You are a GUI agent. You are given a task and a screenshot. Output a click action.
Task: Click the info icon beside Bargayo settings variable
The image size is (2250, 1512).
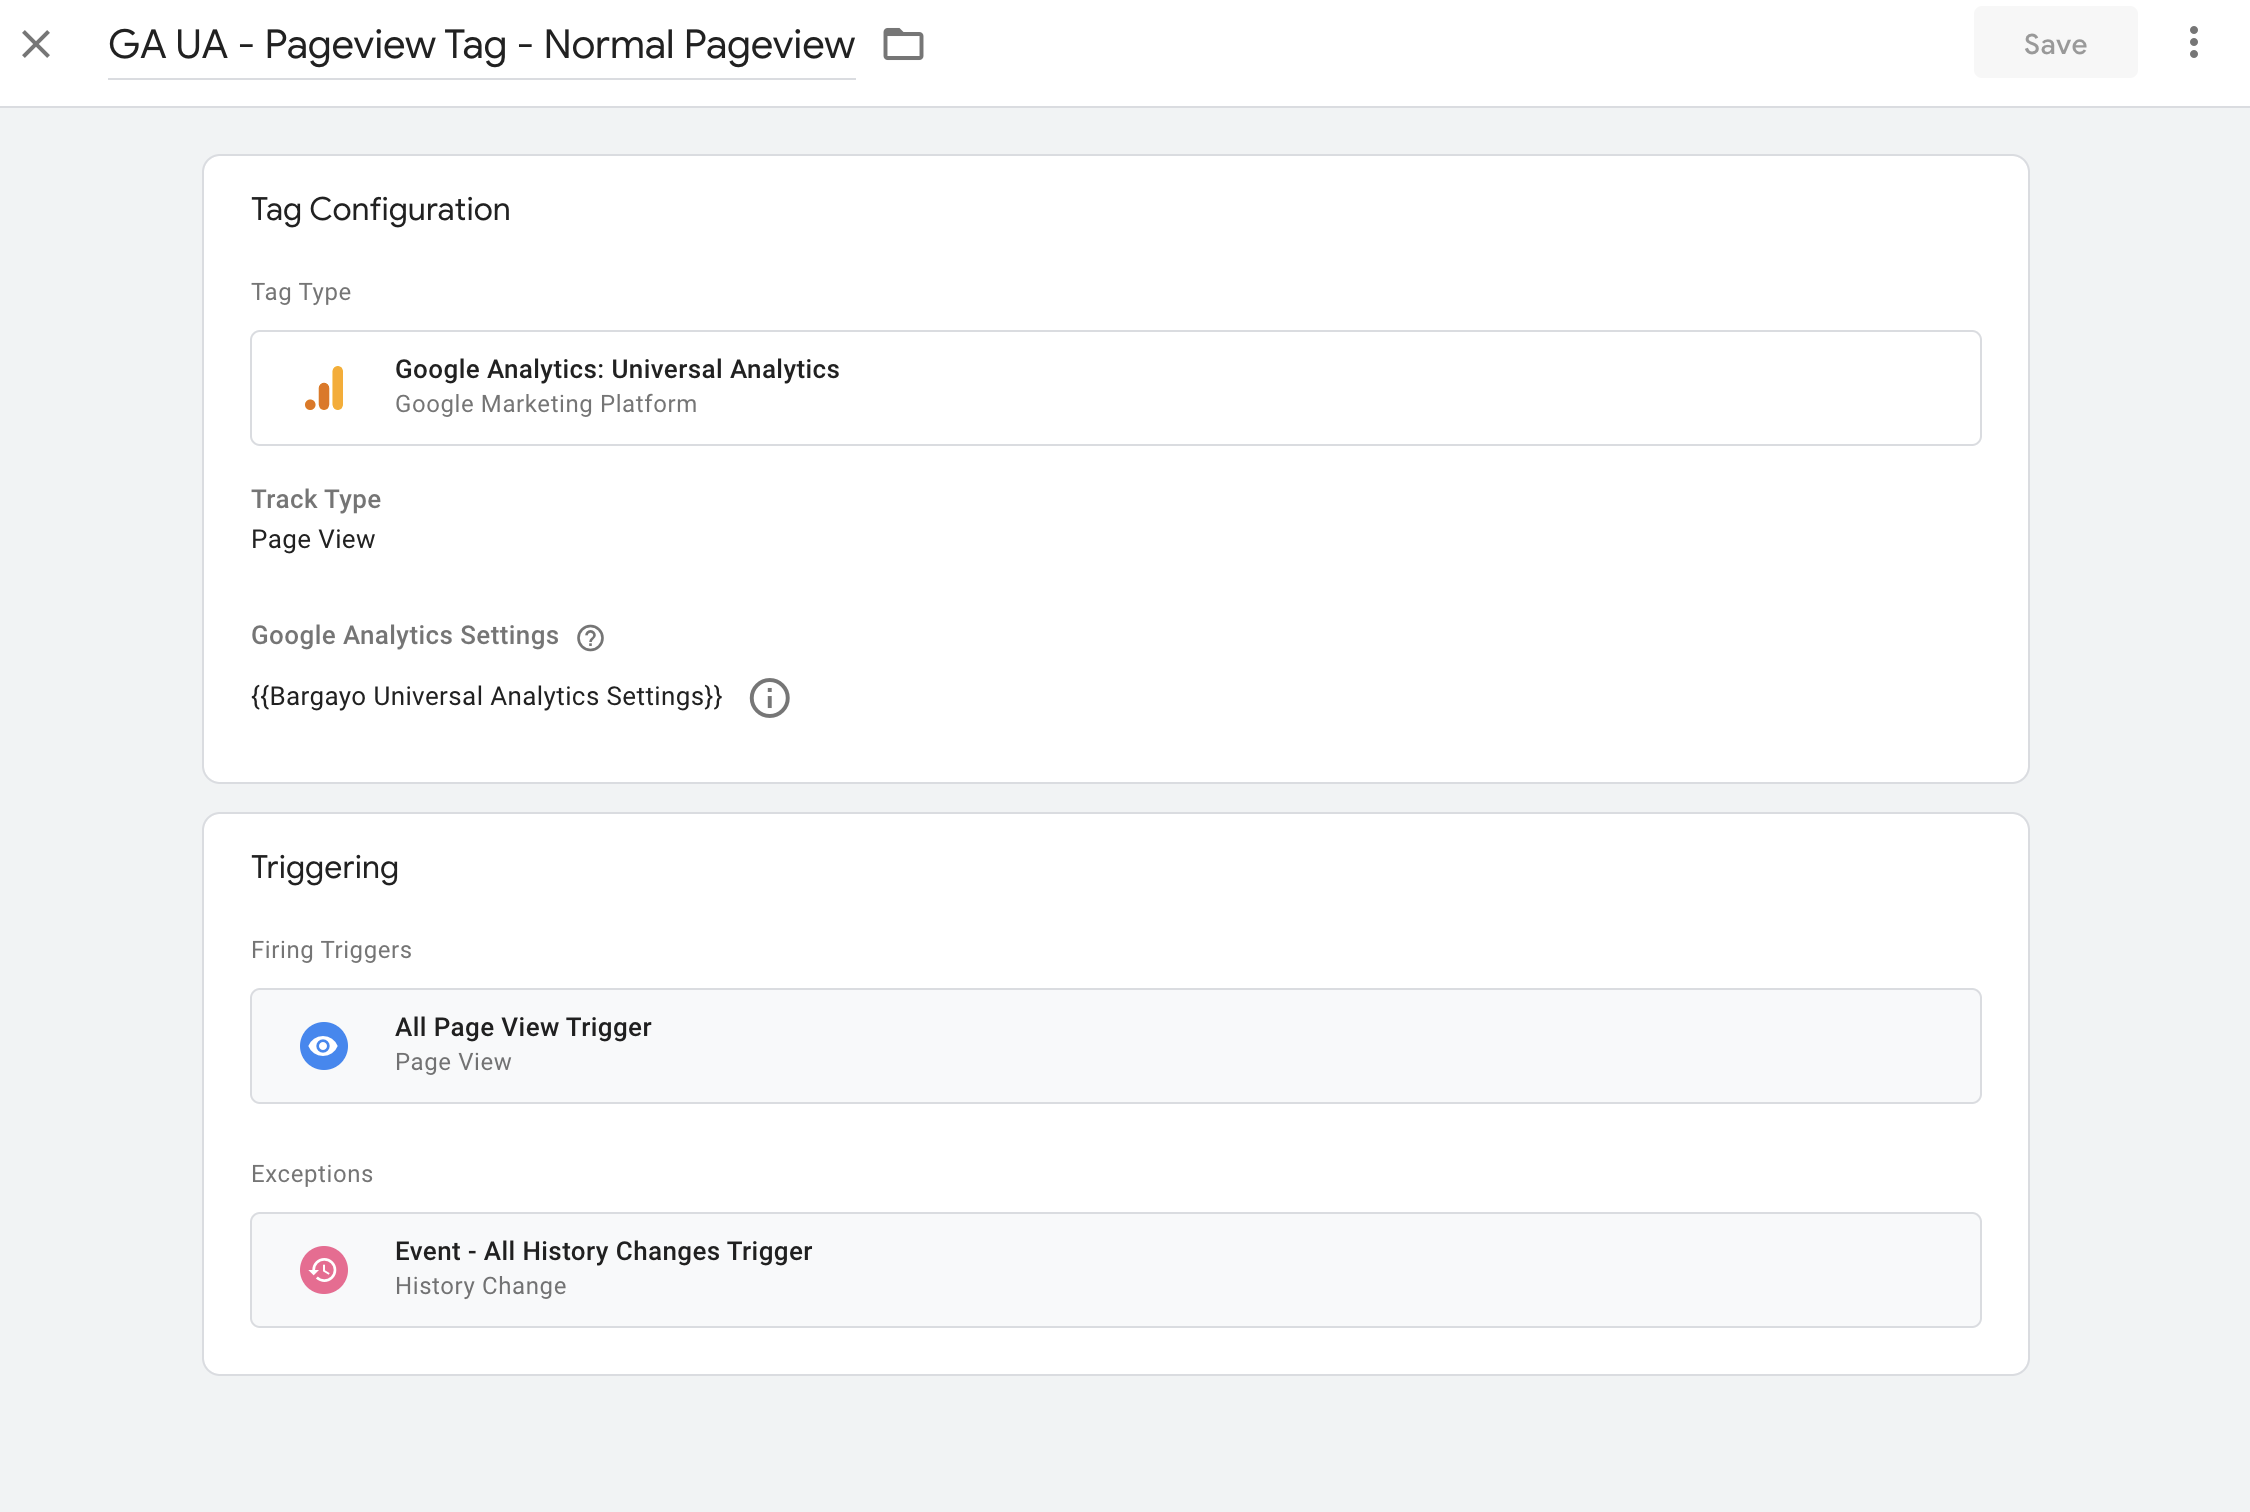pos(769,698)
